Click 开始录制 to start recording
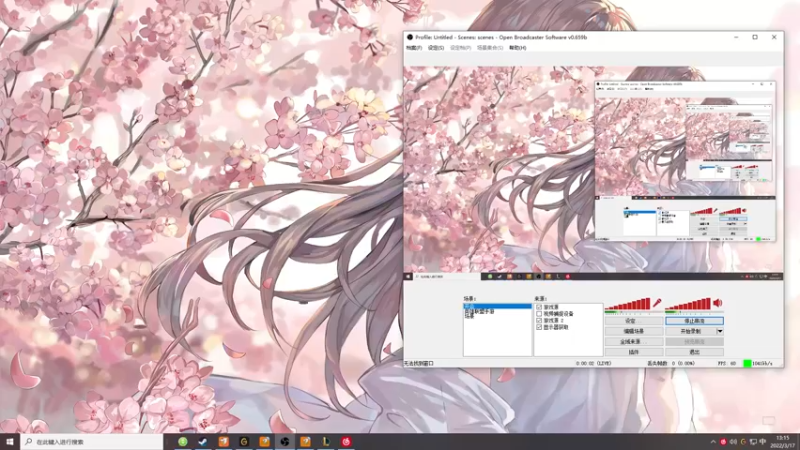The width and height of the screenshot is (800, 450). 691,331
